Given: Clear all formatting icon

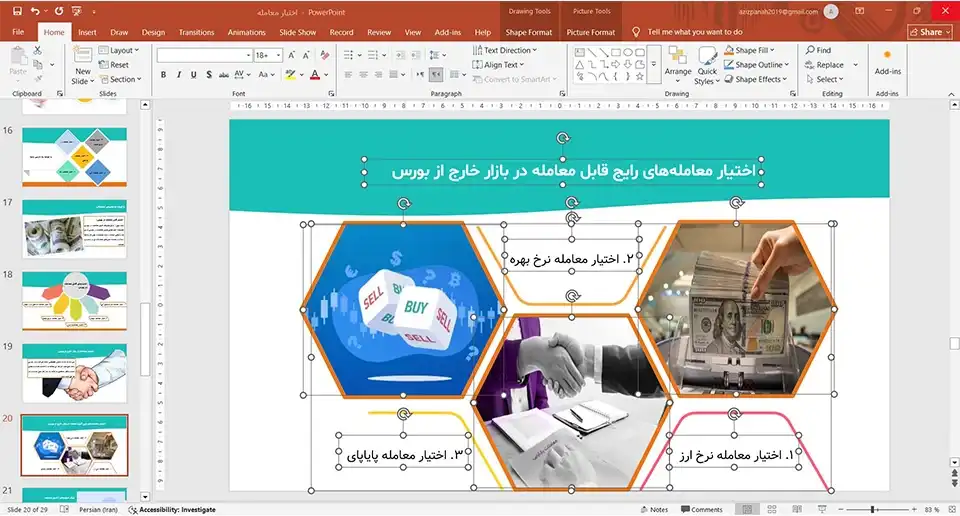Looking at the screenshot, I should tap(324, 55).
